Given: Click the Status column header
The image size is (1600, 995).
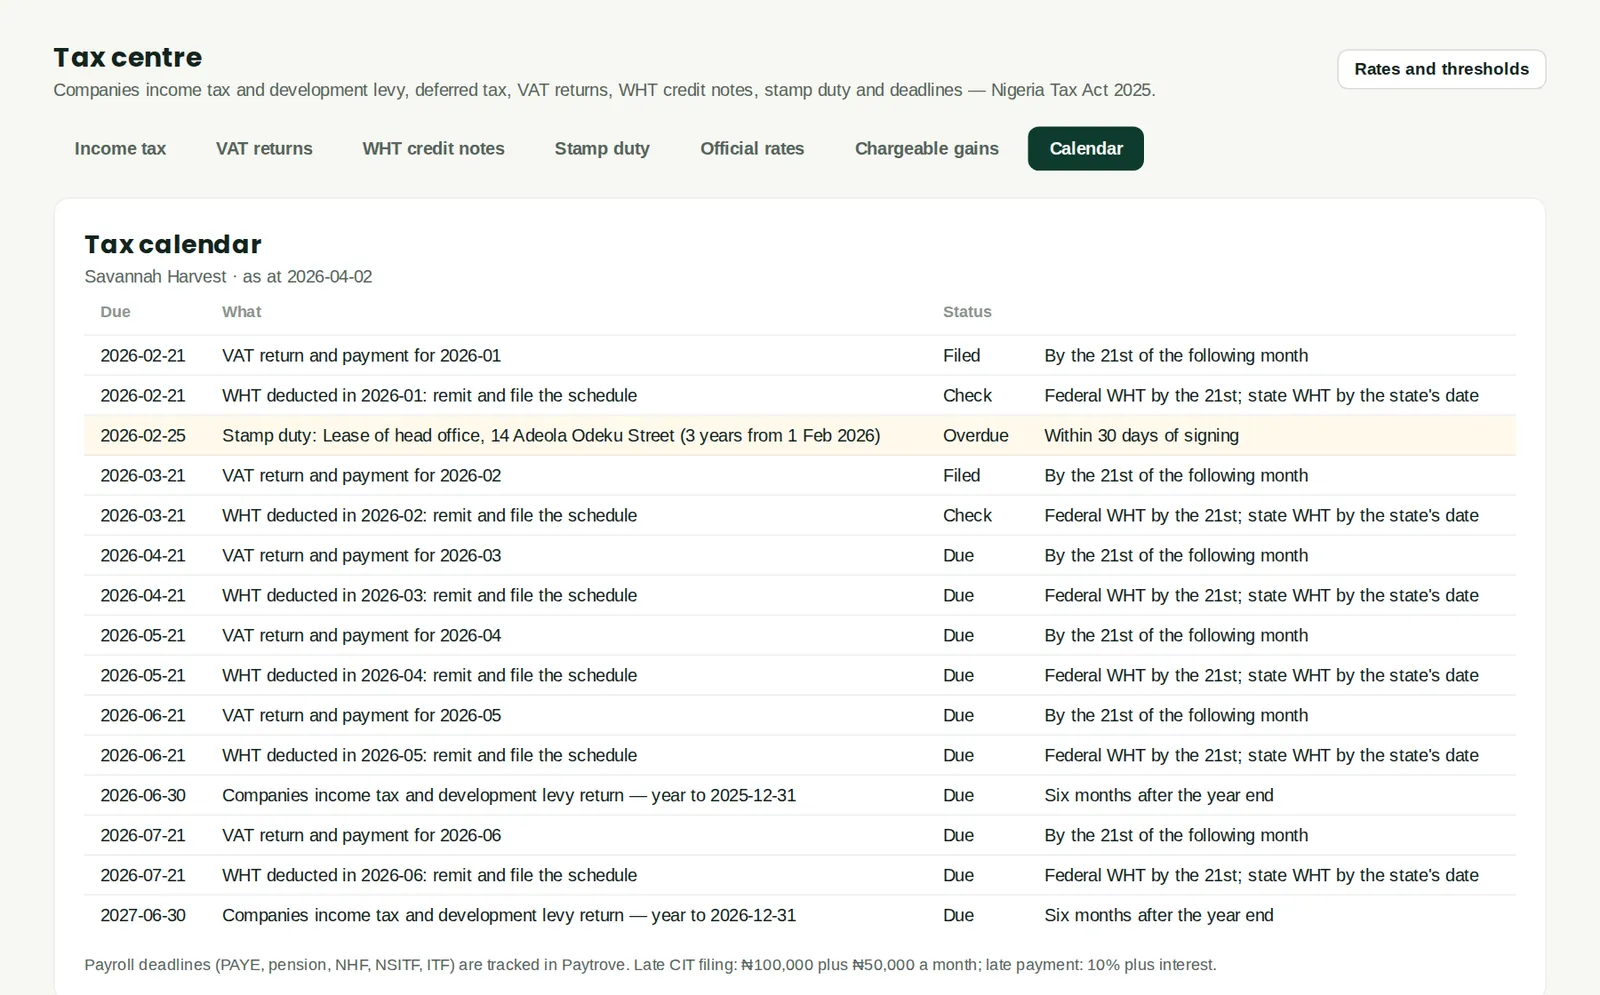Looking at the screenshot, I should click(x=967, y=312).
